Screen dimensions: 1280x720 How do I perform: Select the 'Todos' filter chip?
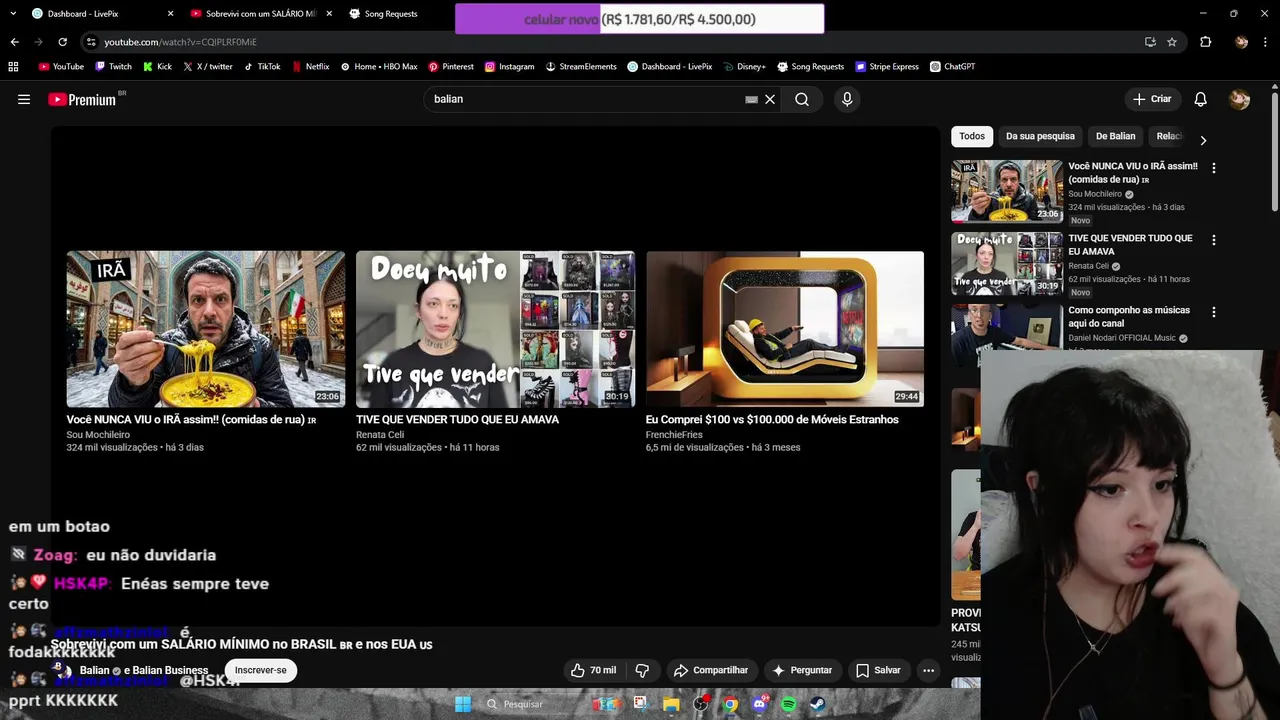point(972,136)
